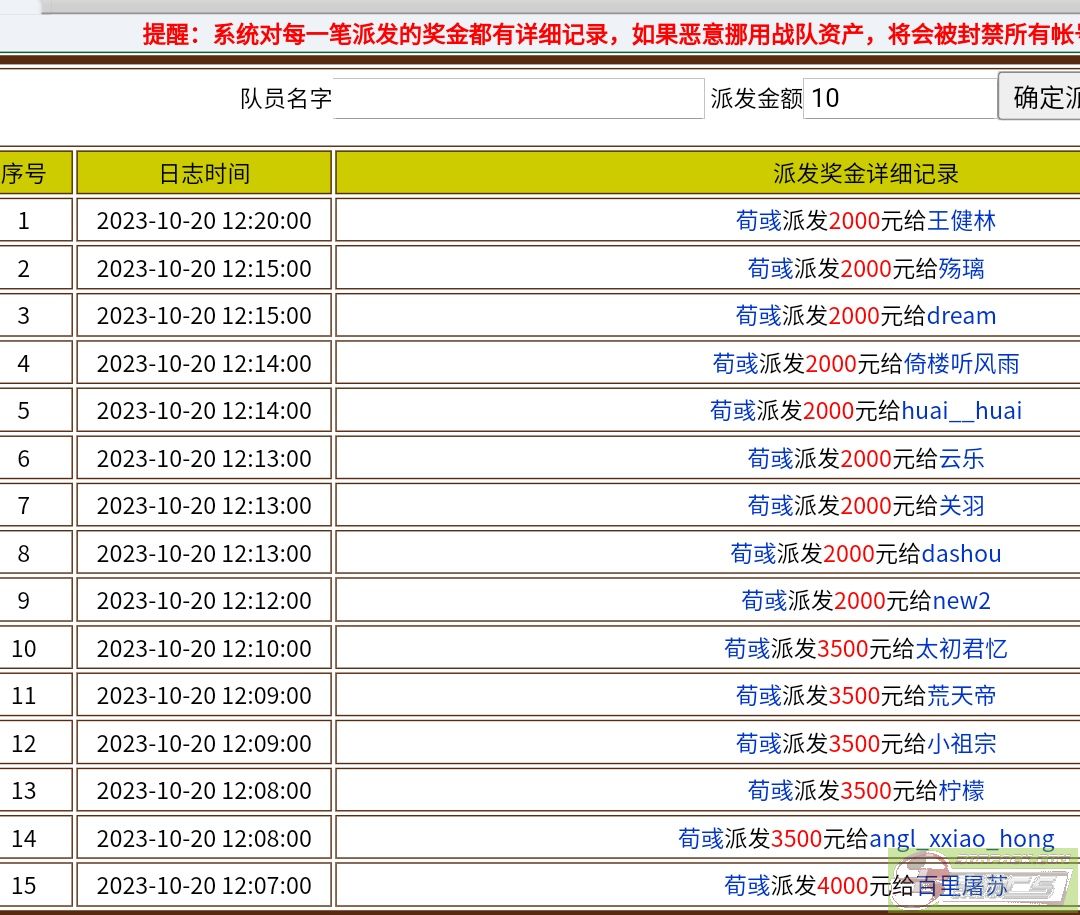Image resolution: width=1080 pixels, height=915 pixels.
Task: Click the 日志时间 column header
Action: tap(204, 173)
